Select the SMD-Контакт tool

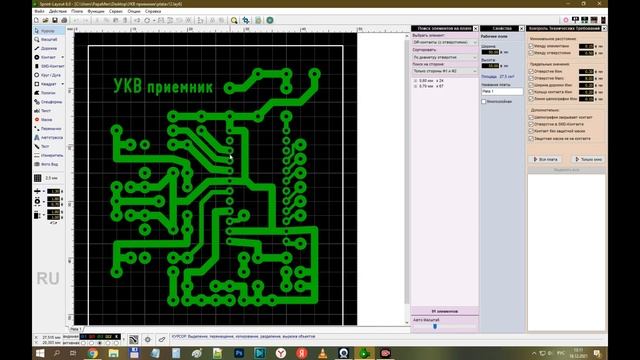coord(49,66)
